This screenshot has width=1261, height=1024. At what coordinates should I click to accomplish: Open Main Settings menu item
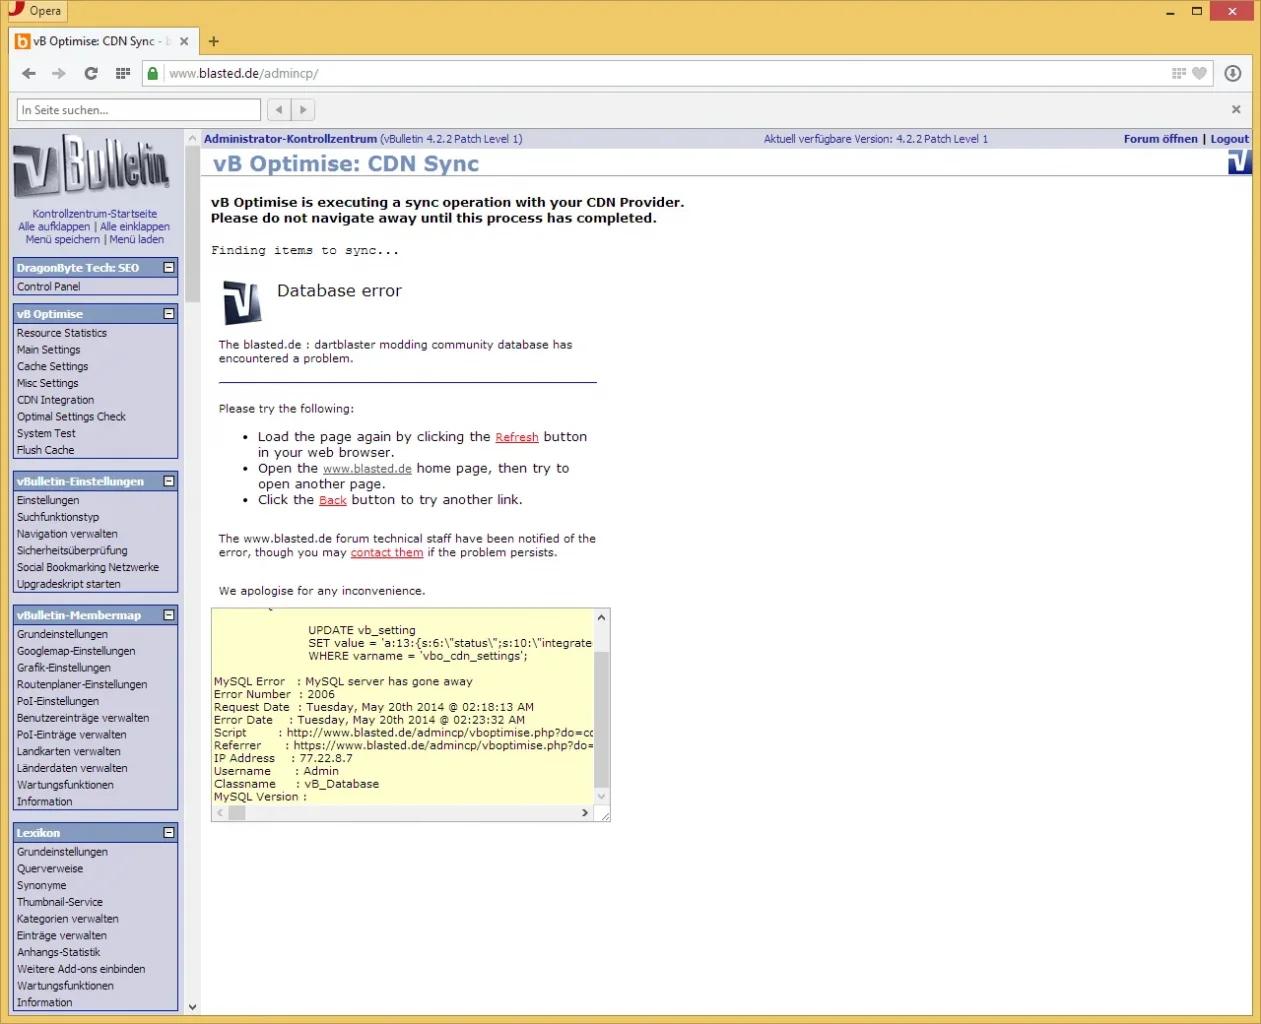(x=49, y=350)
